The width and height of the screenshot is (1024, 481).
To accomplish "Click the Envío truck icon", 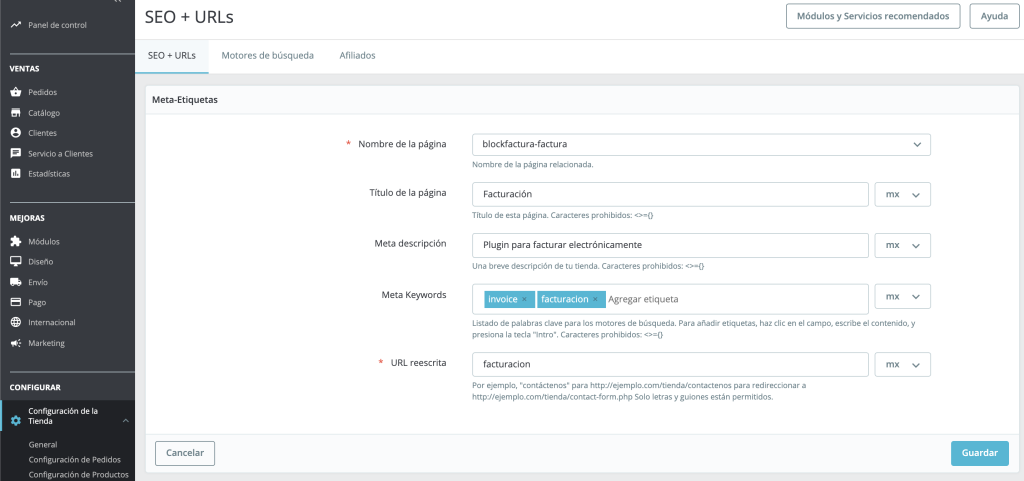I will coord(16,283).
